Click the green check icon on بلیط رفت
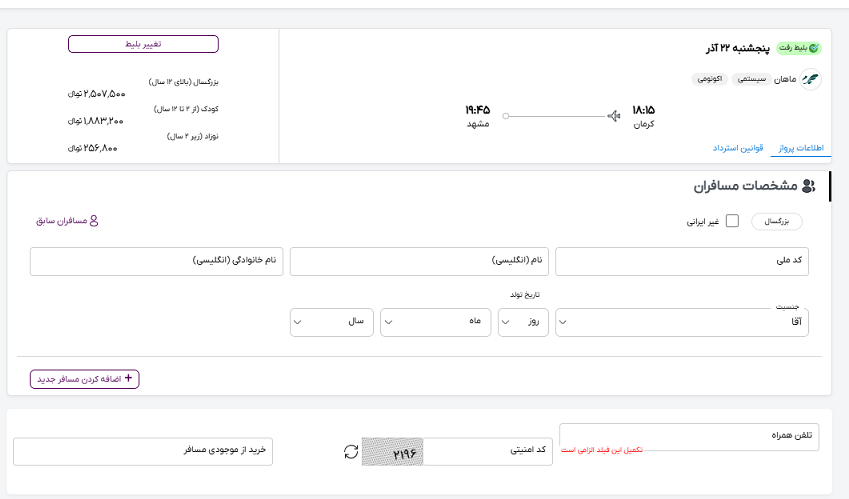This screenshot has height=499, width=849. pos(814,48)
